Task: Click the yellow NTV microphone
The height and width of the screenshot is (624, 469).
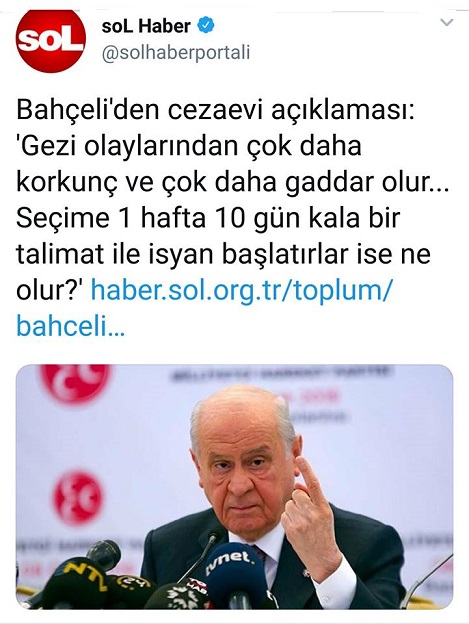Action: point(74,582)
